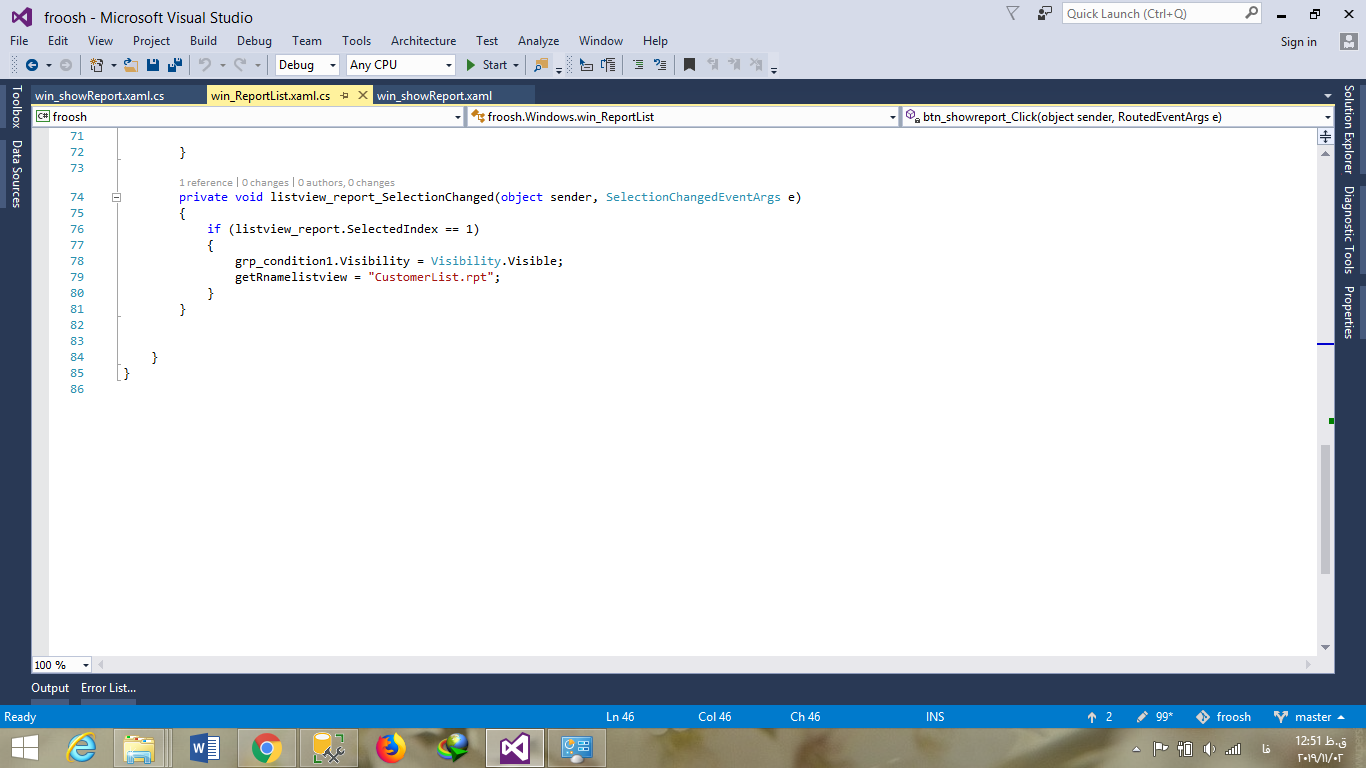Screen dimensions: 1366x768
Task: Toggle the pin on win_ReportList.xaml.cs tab
Action: (x=344, y=96)
